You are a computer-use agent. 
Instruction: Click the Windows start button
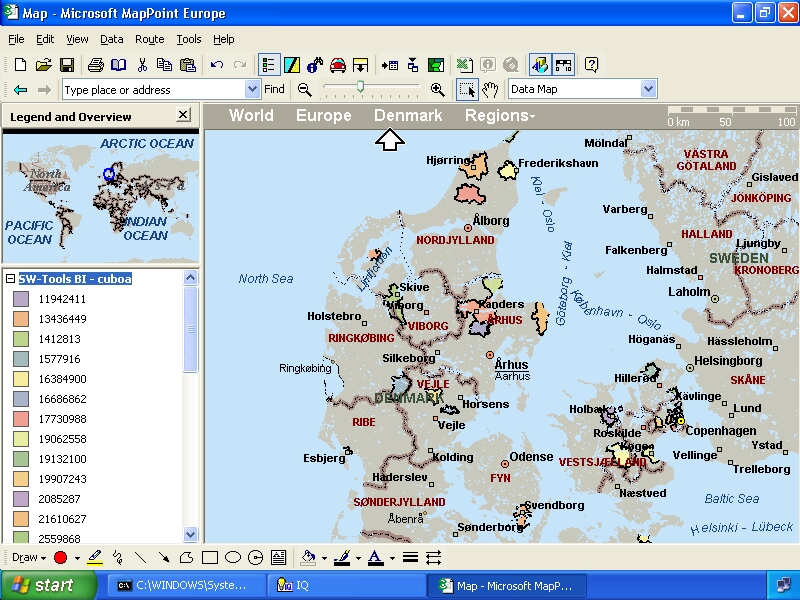(x=49, y=585)
